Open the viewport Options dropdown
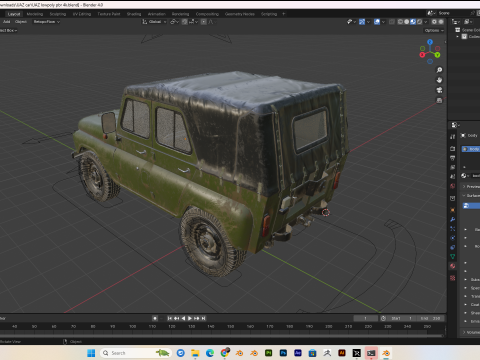 pyautogui.click(x=434, y=30)
